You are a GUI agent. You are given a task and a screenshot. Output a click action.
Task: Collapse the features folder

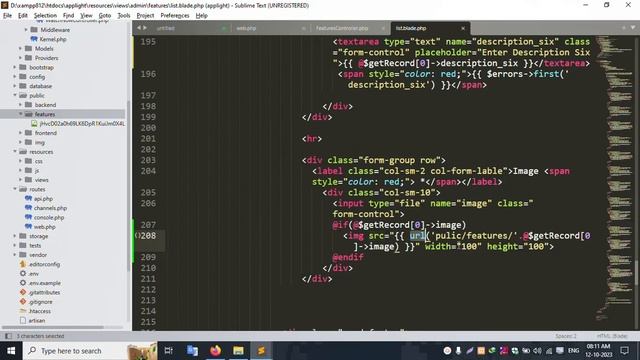[x=20, y=114]
